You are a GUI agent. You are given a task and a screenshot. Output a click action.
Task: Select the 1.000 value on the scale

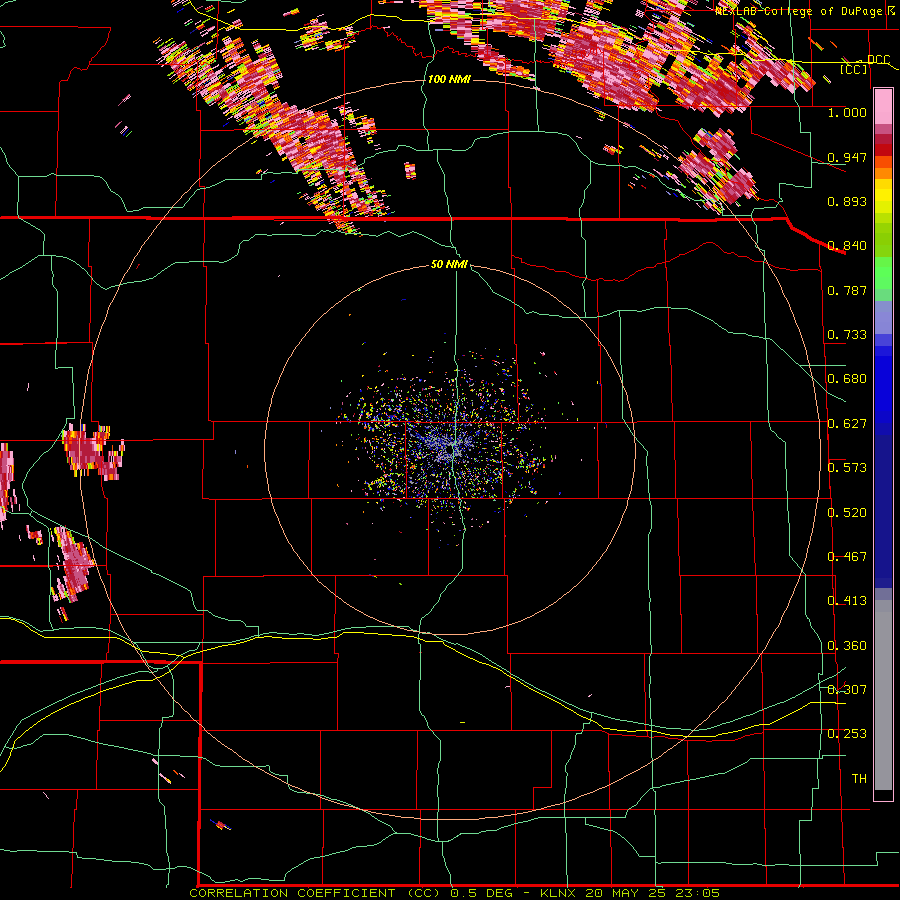point(847,112)
